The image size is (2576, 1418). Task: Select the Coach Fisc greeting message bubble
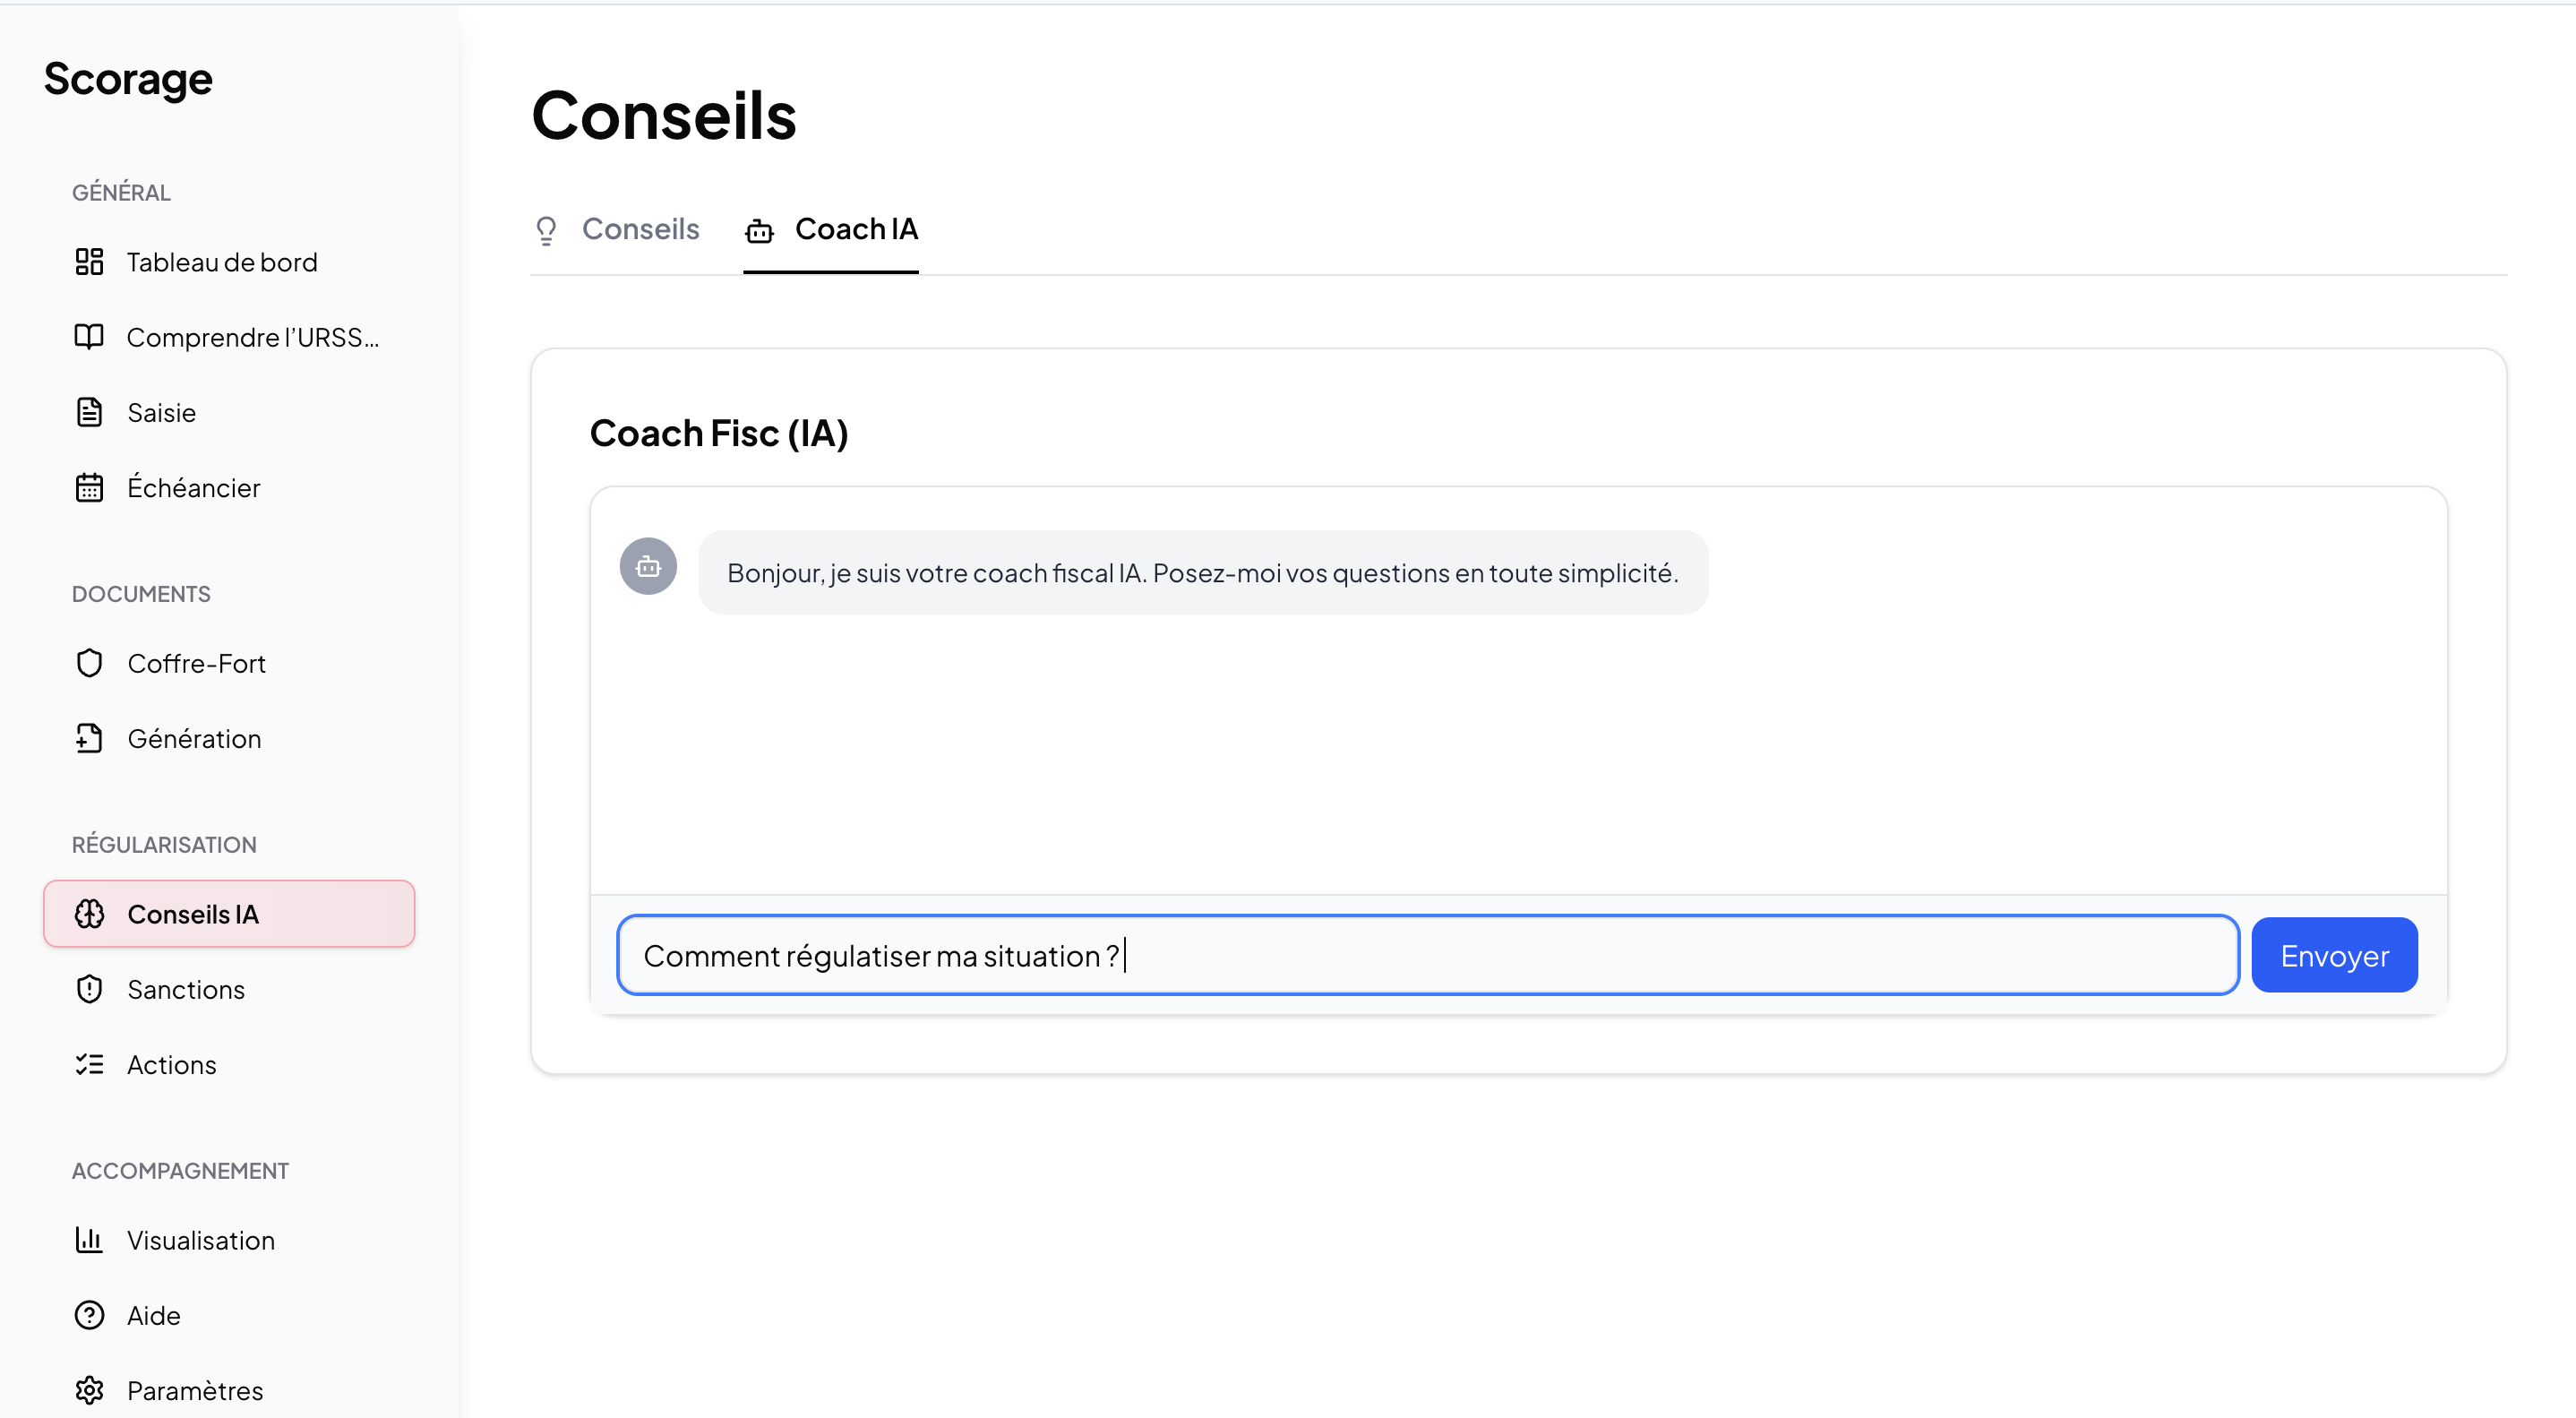(1202, 572)
